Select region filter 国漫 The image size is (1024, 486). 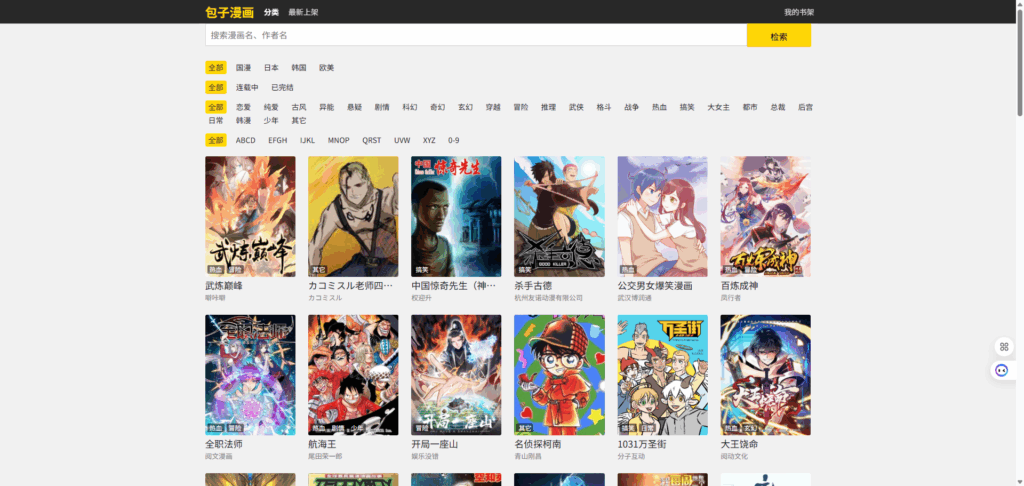244,67
